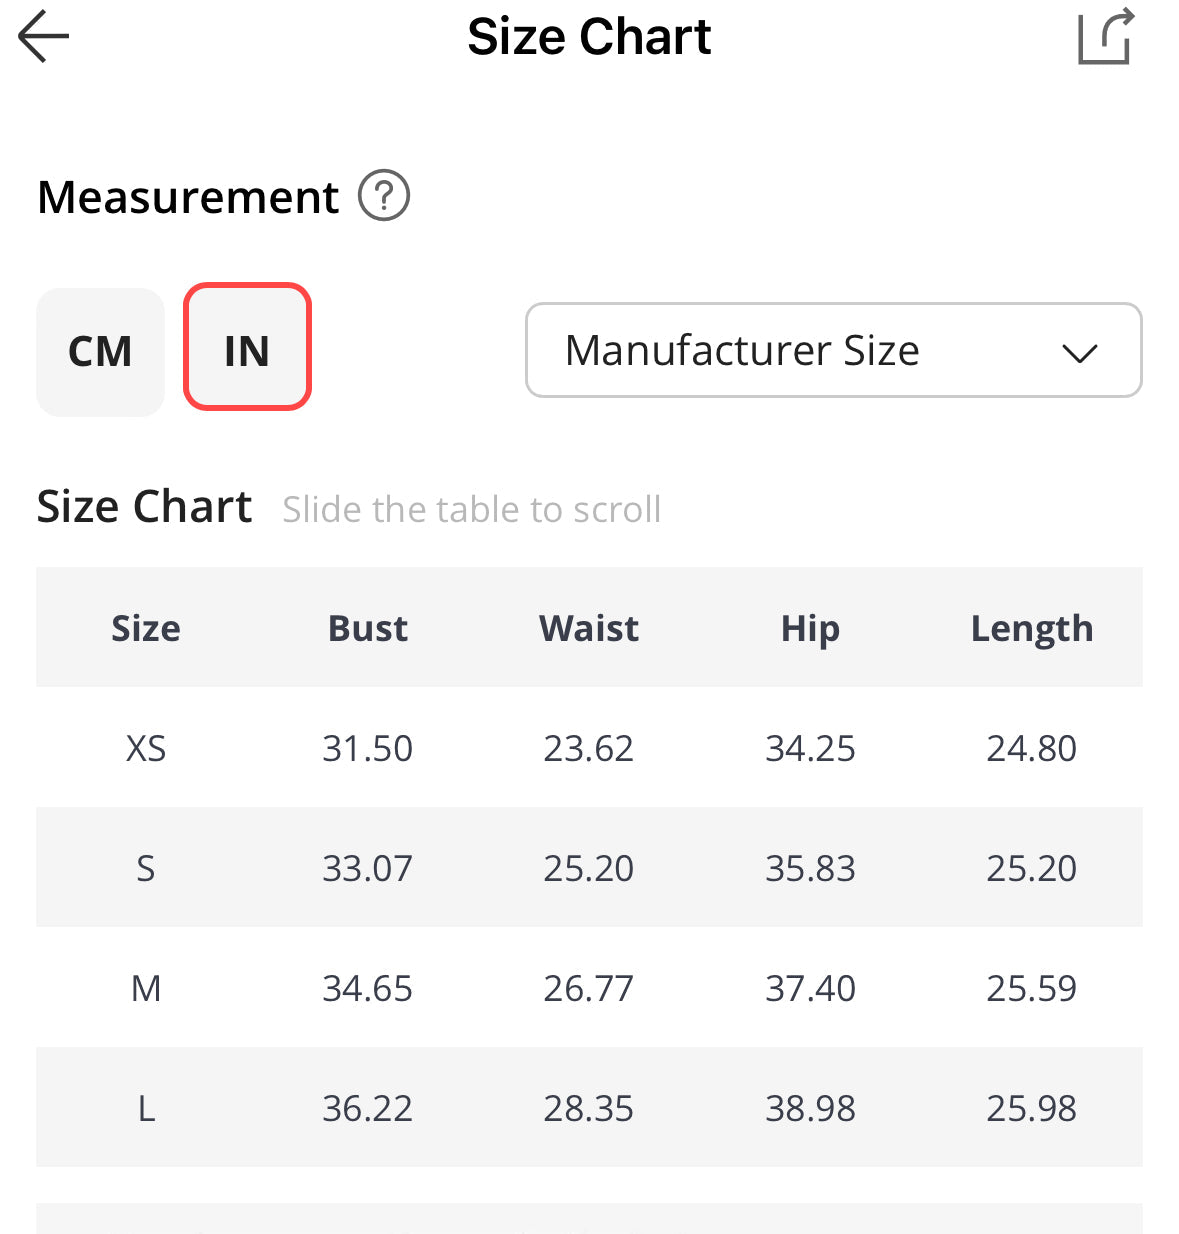Click the Length column header
The height and width of the screenshot is (1234, 1179).
click(1032, 628)
